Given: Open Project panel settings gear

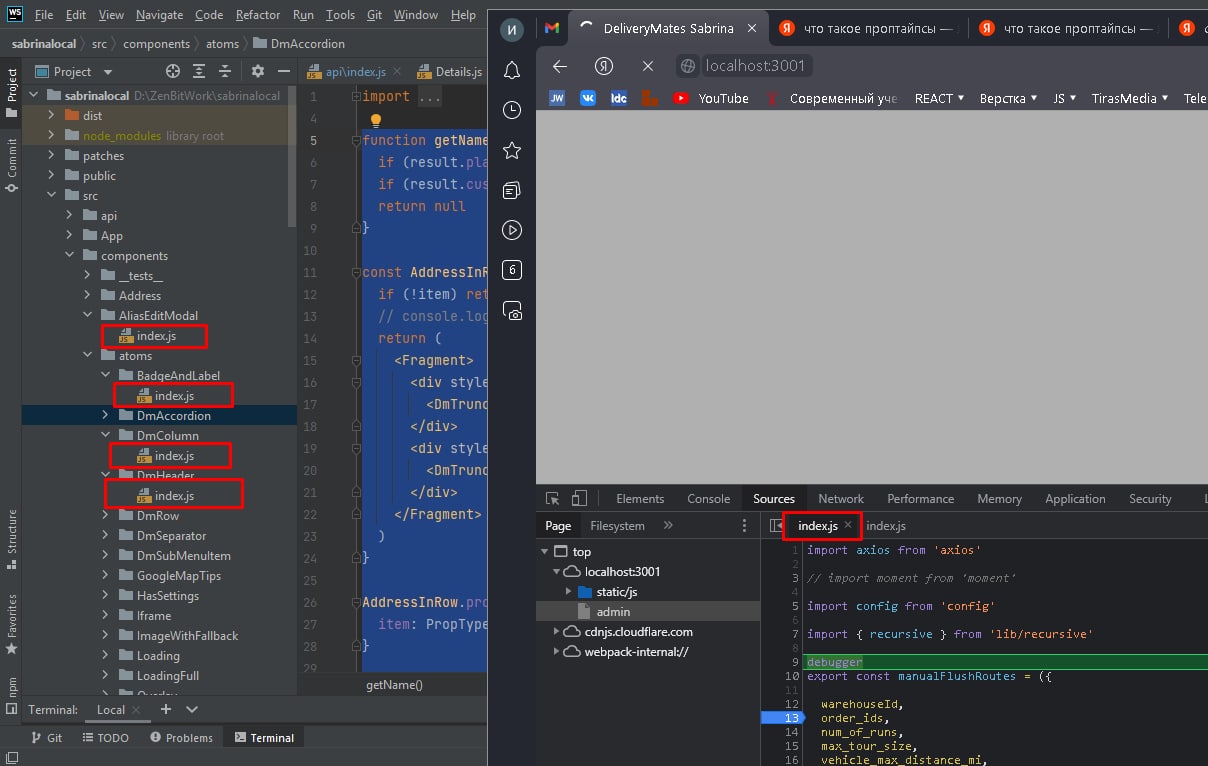Looking at the screenshot, I should coord(257,71).
